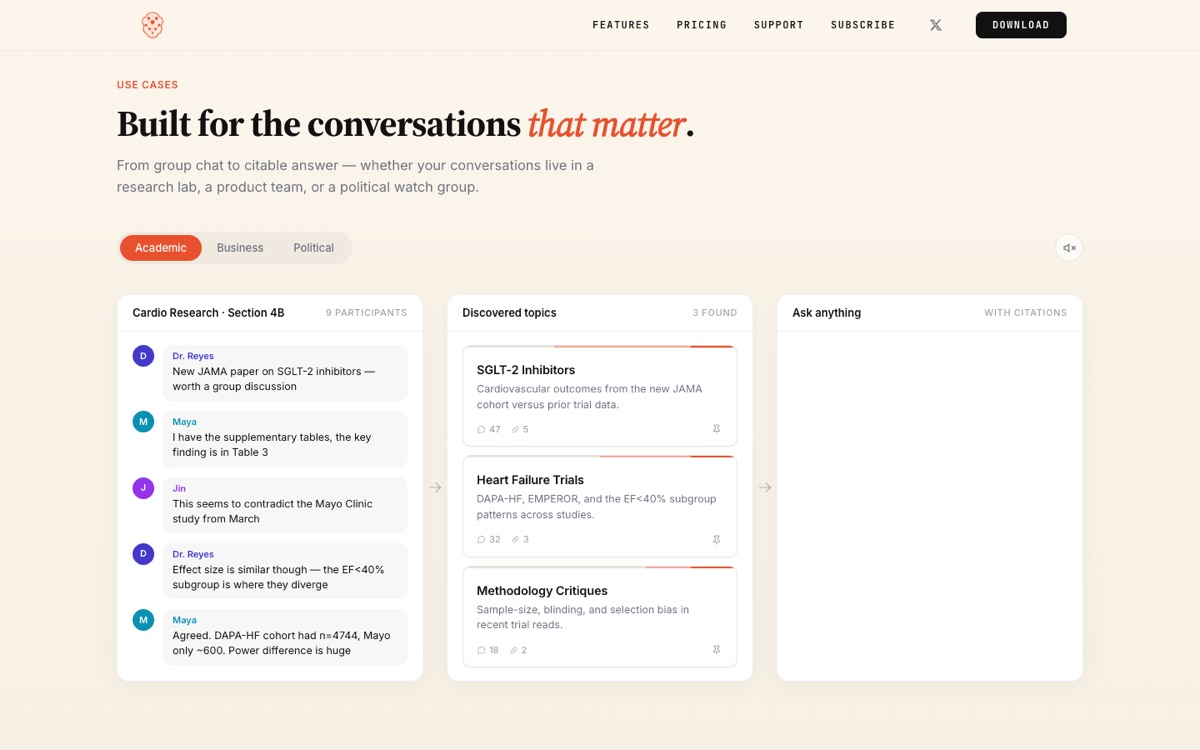
Task: Select the Academic use case tab
Action: coord(161,248)
